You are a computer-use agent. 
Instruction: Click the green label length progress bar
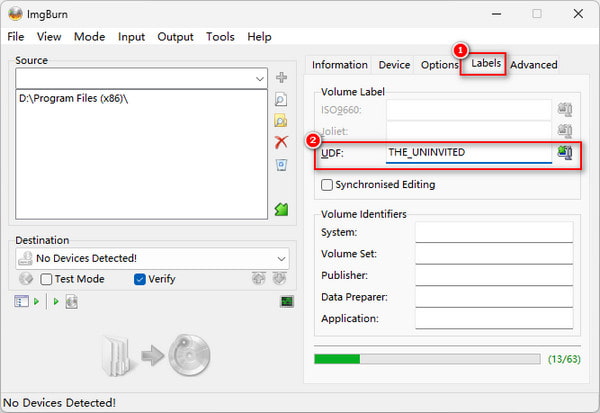(427, 359)
